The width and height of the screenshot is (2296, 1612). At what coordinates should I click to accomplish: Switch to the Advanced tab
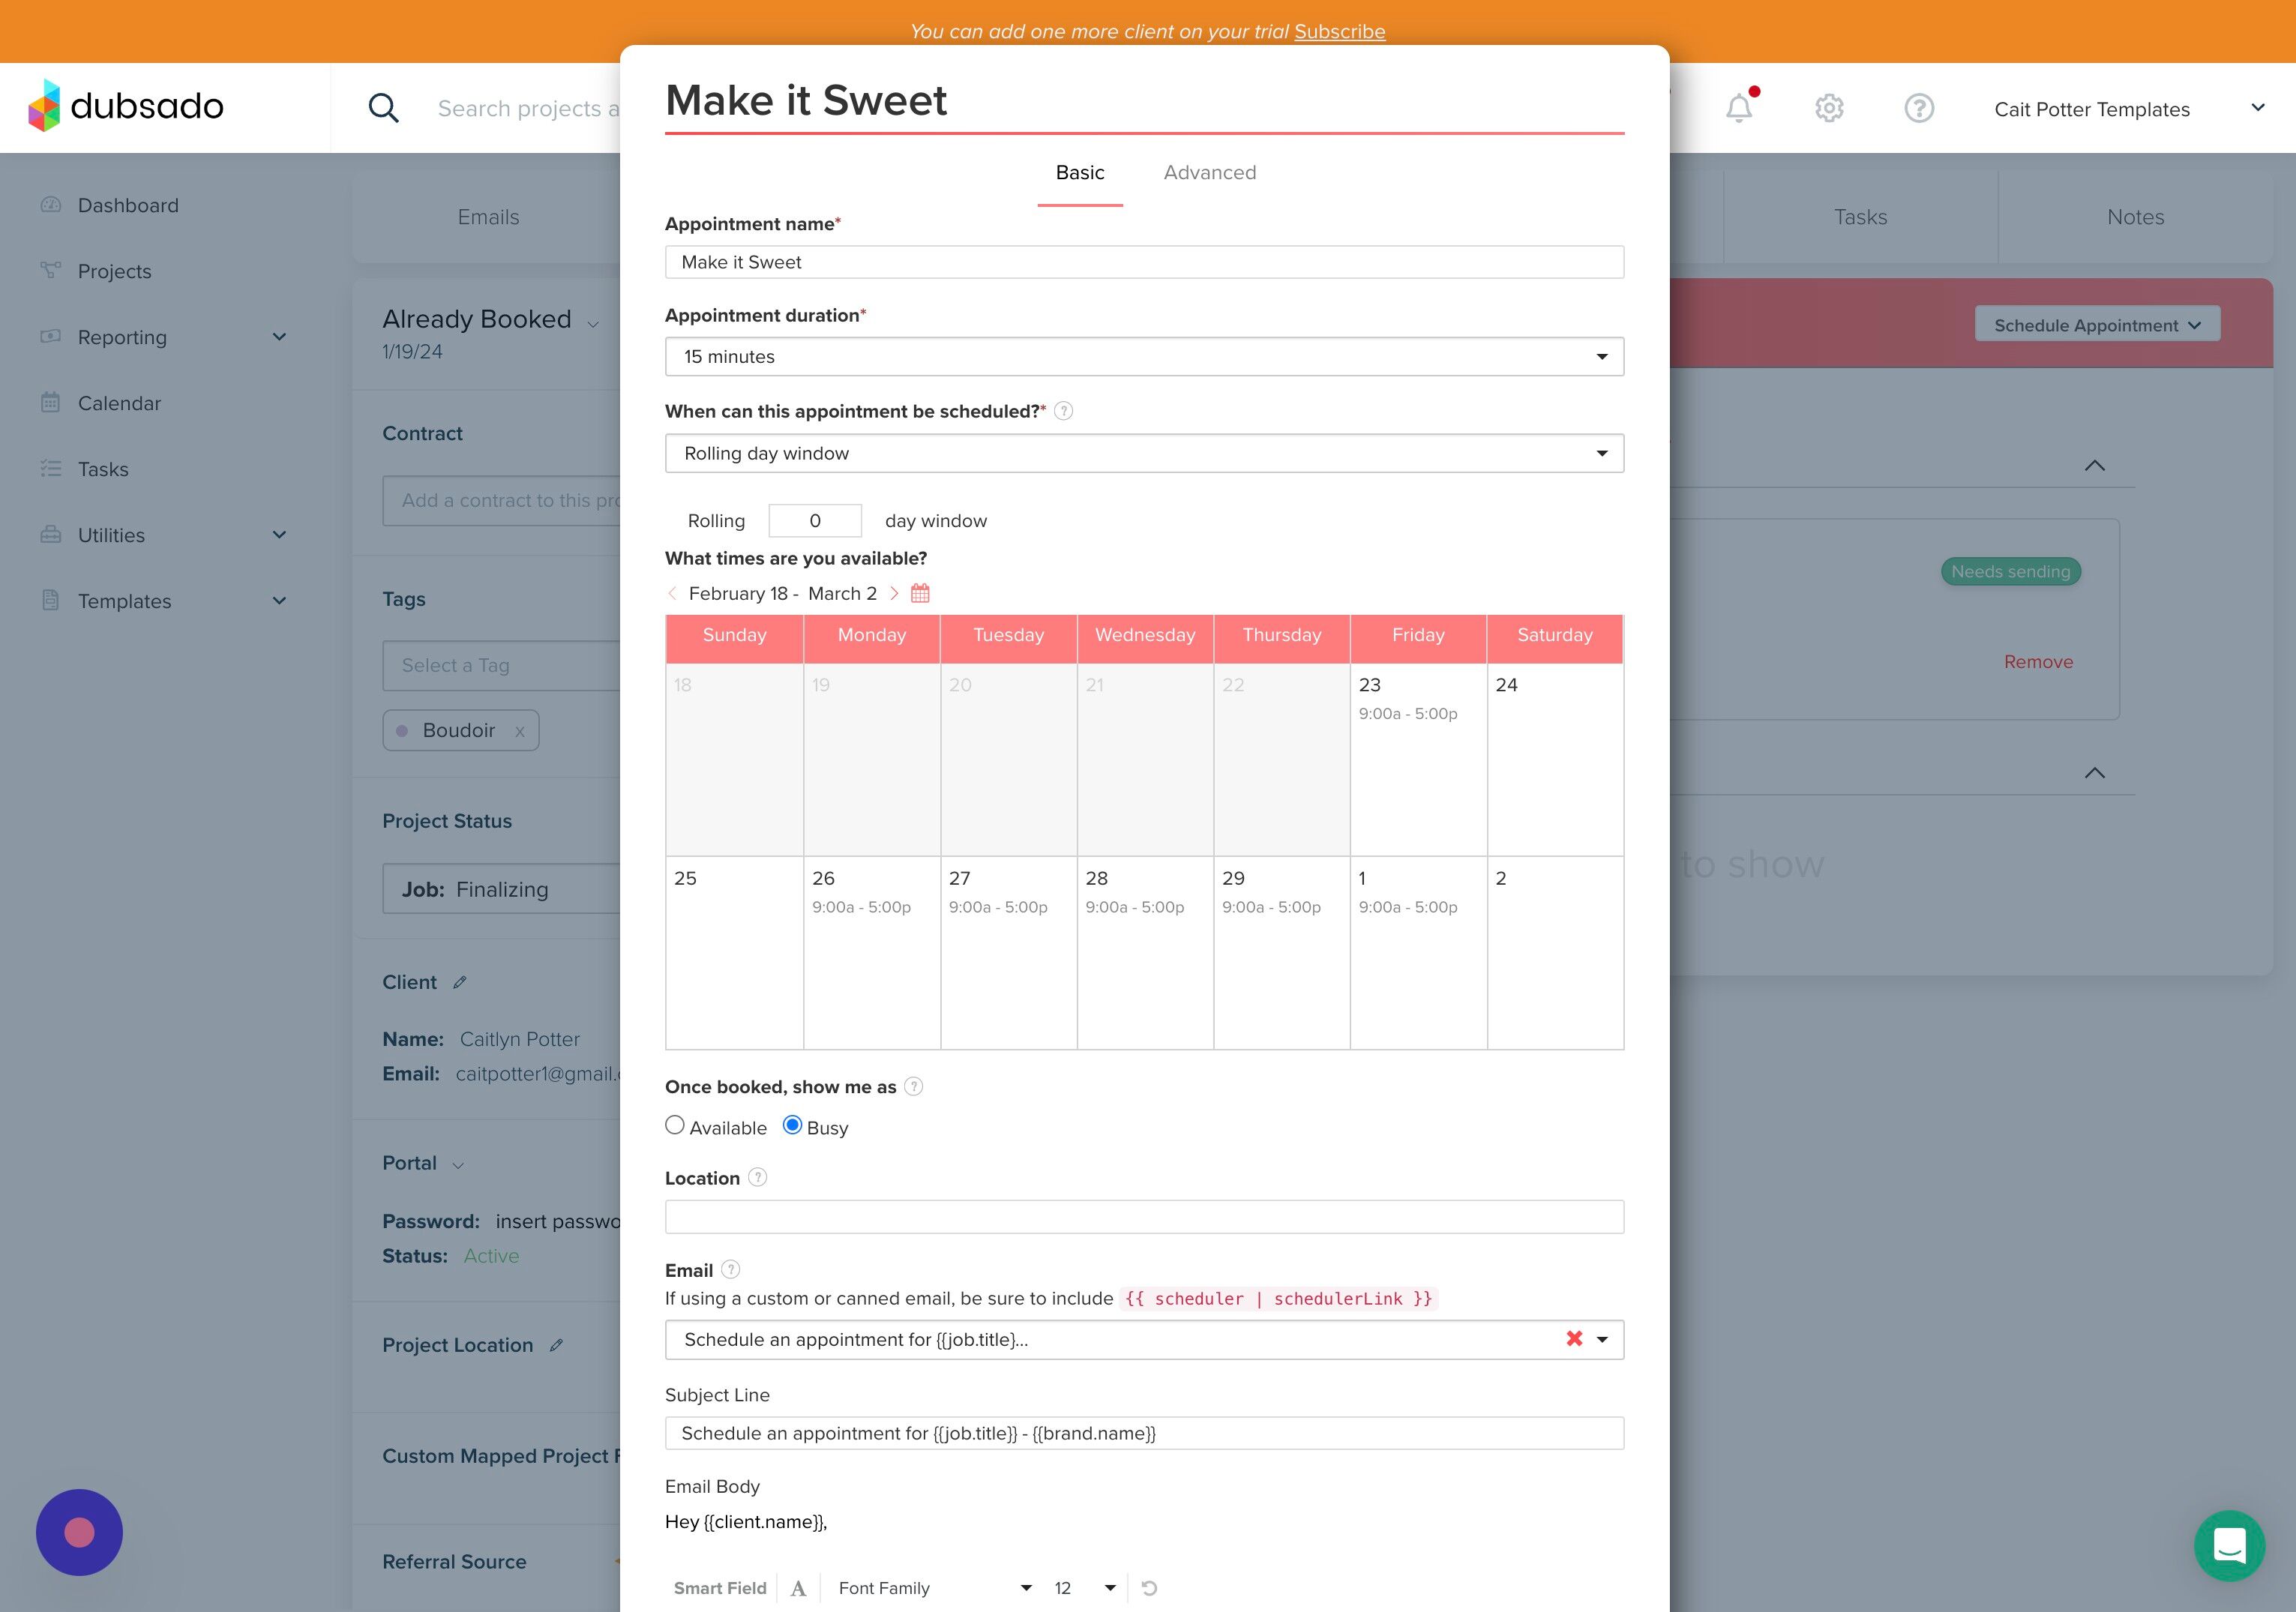(x=1209, y=173)
